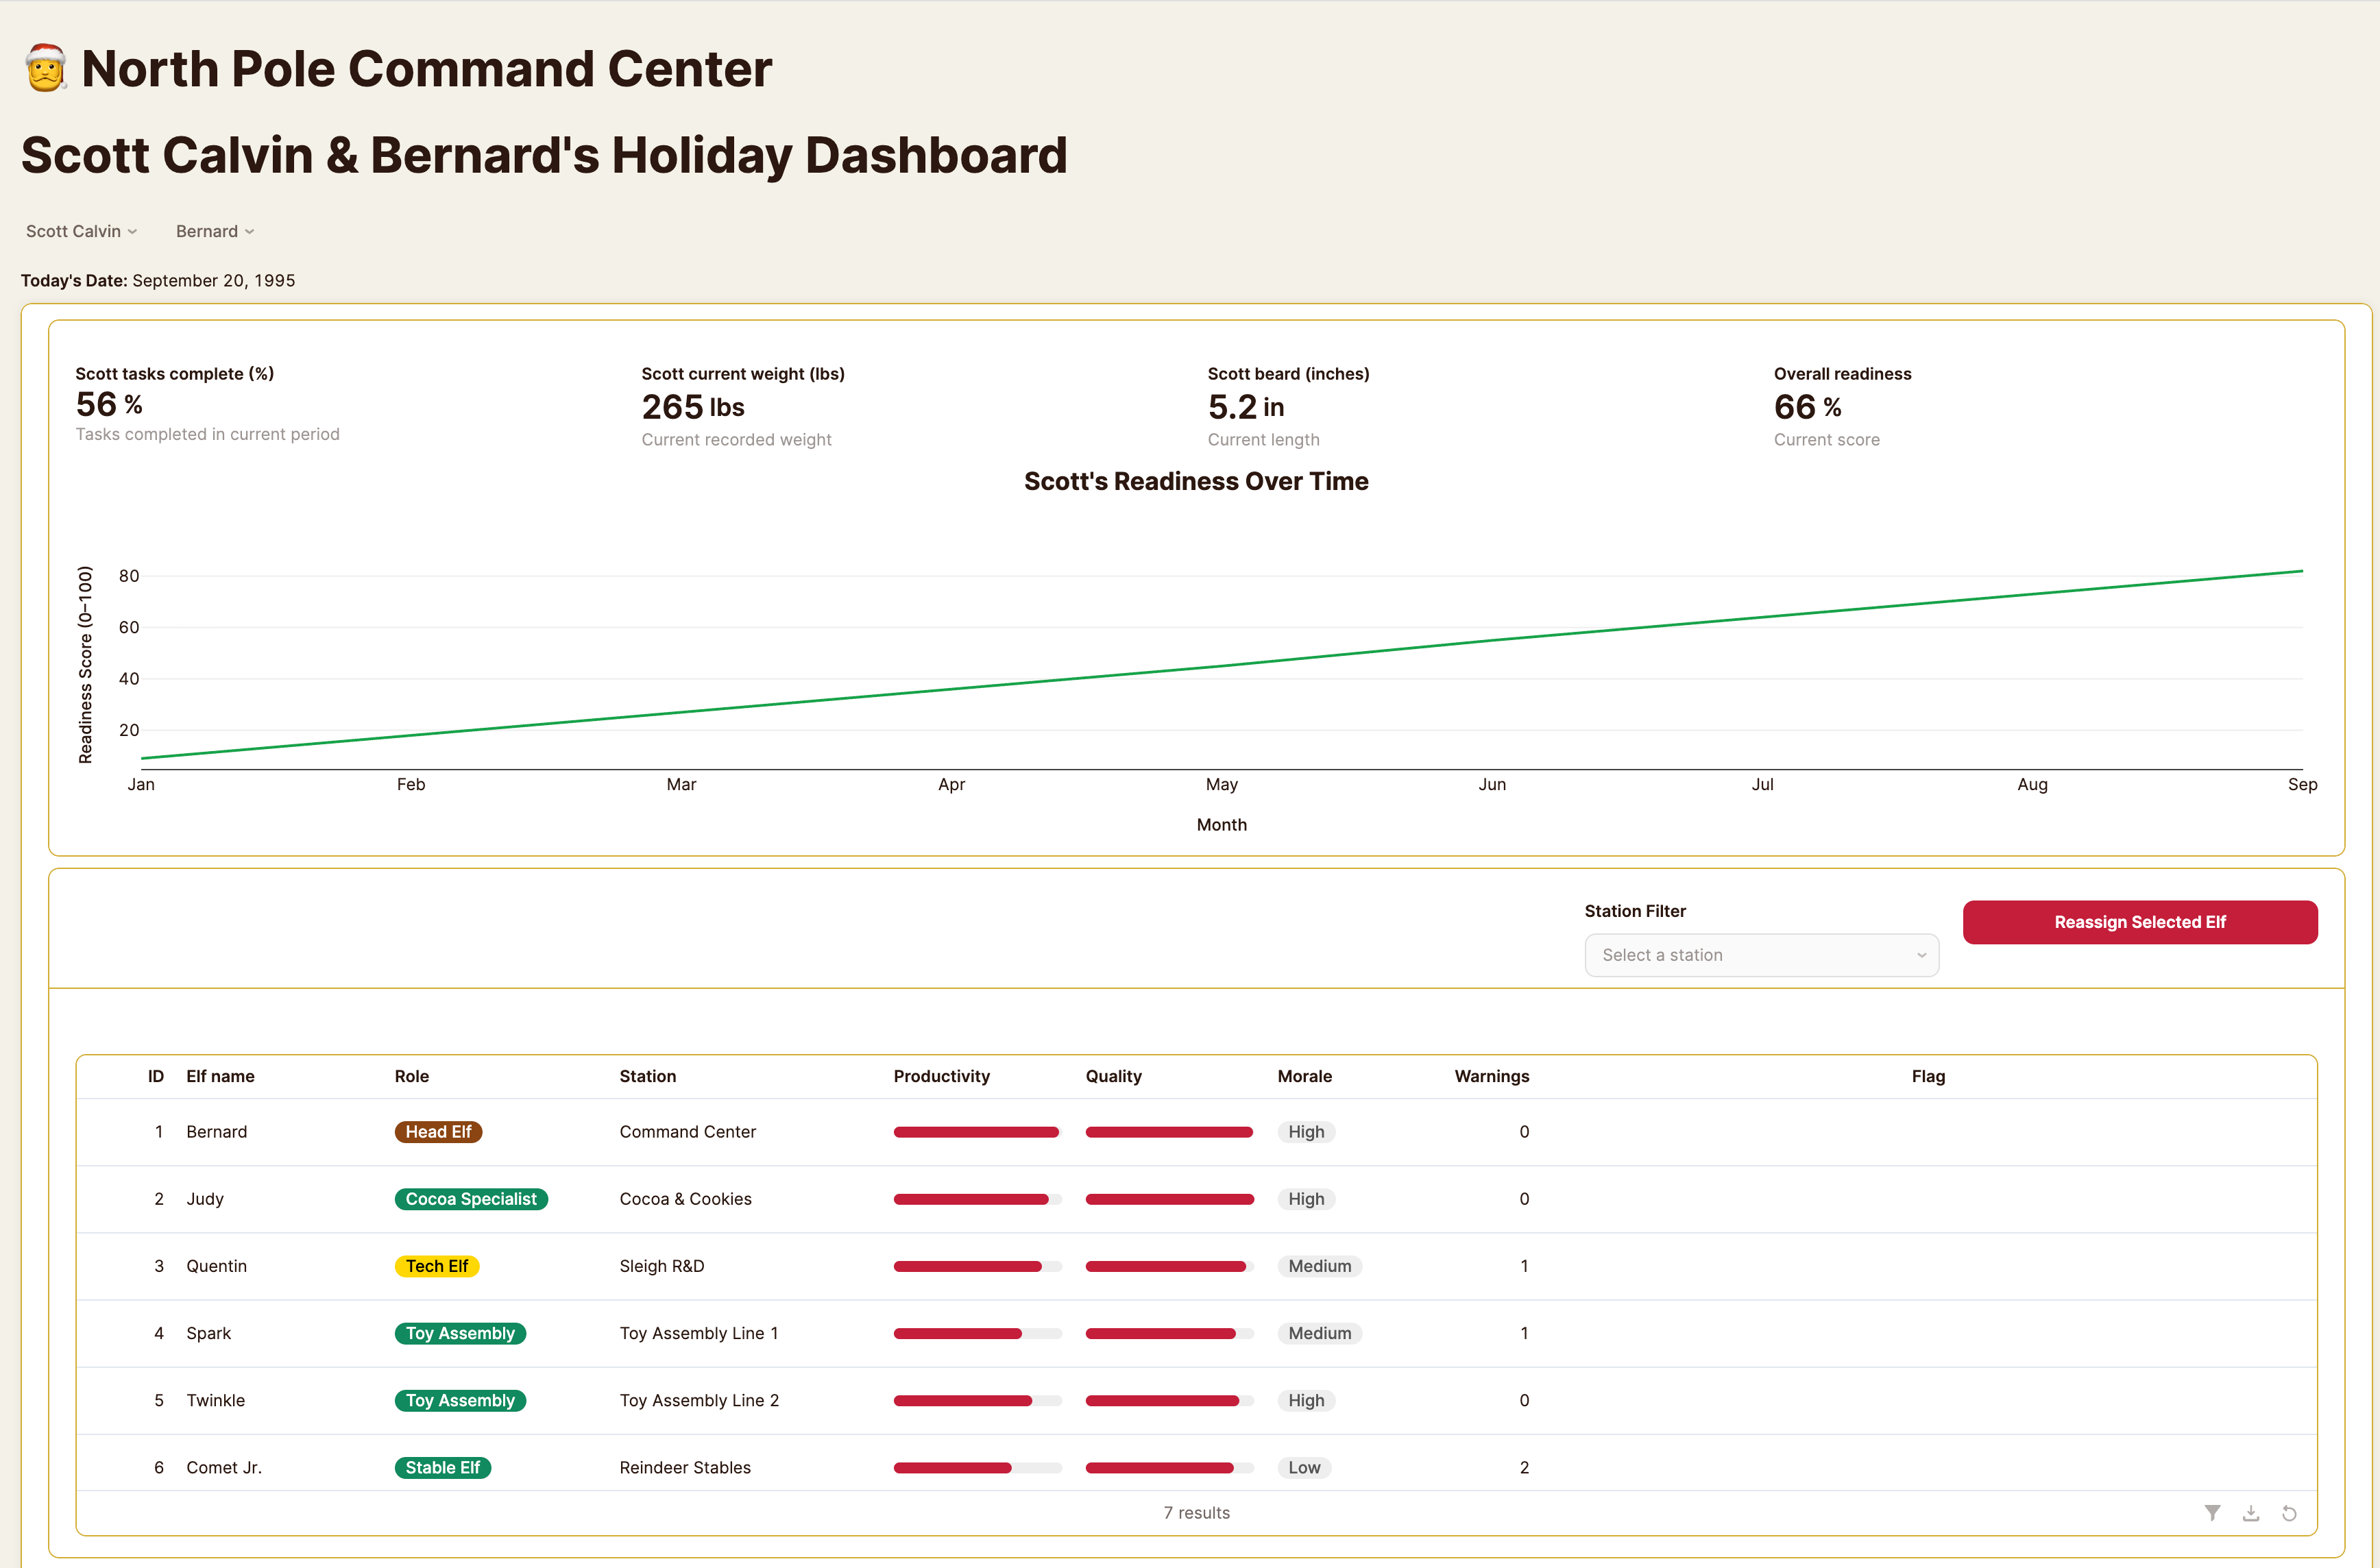Click Spark's quality progress bar
Viewport: 2380px width, 1568px height.
[x=1168, y=1333]
